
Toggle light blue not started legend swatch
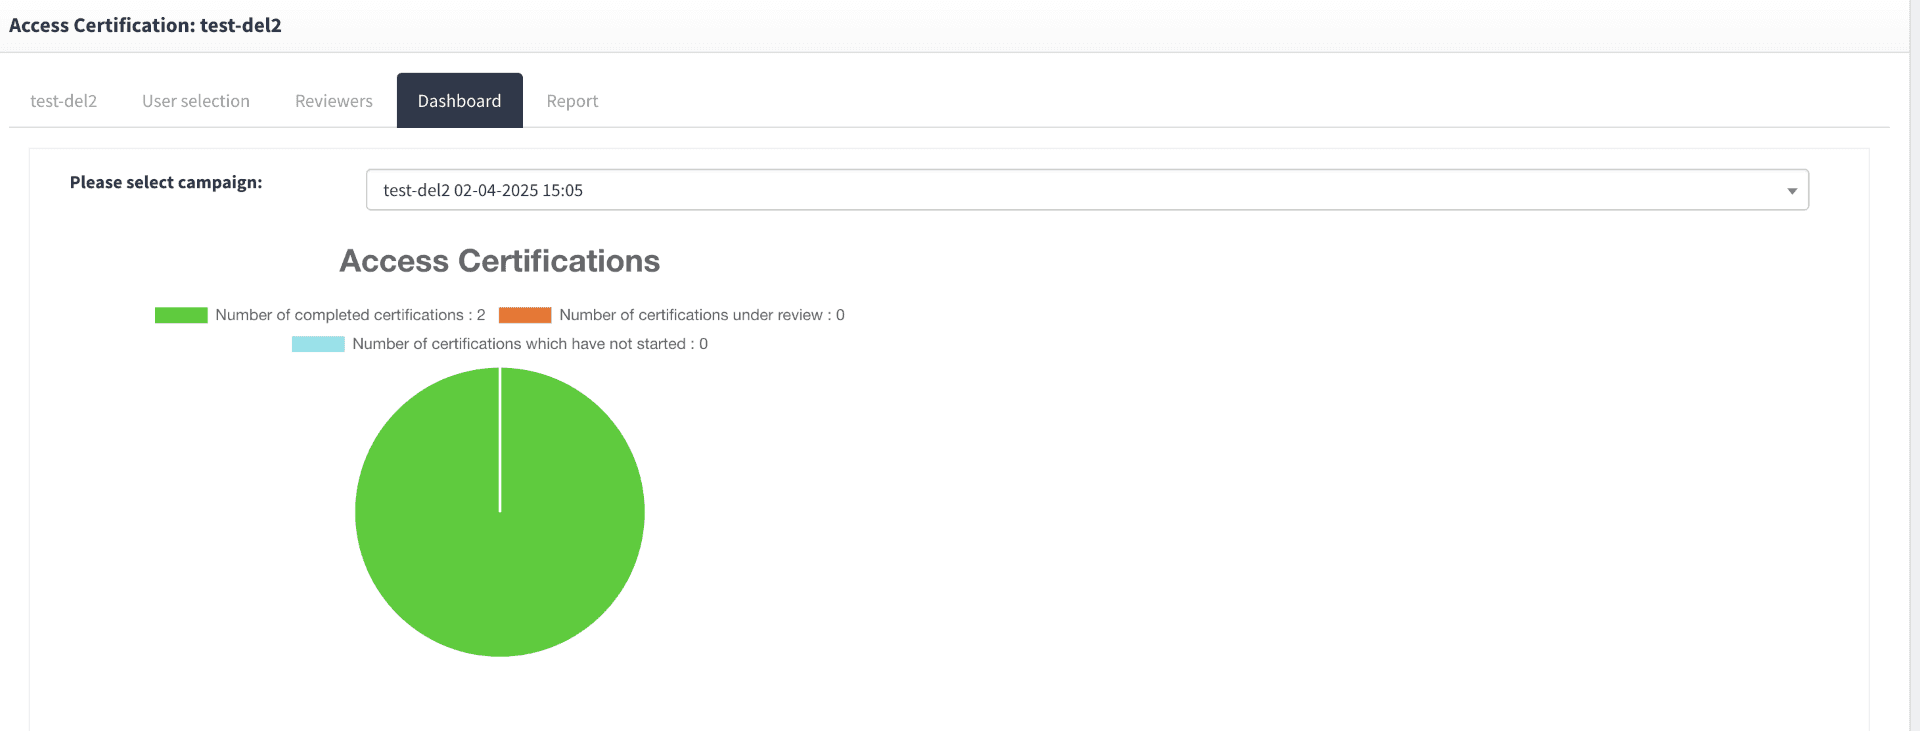pyautogui.click(x=318, y=344)
